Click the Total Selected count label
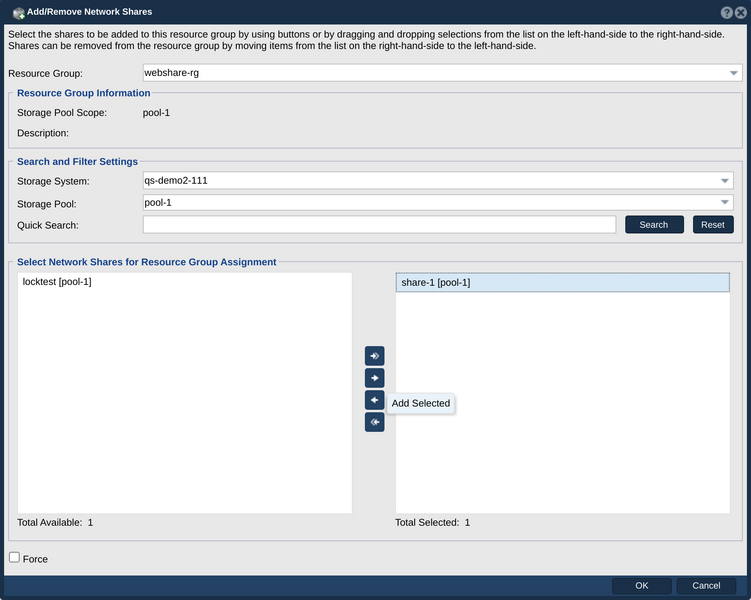Screen dimensions: 751x600 pos(432,522)
